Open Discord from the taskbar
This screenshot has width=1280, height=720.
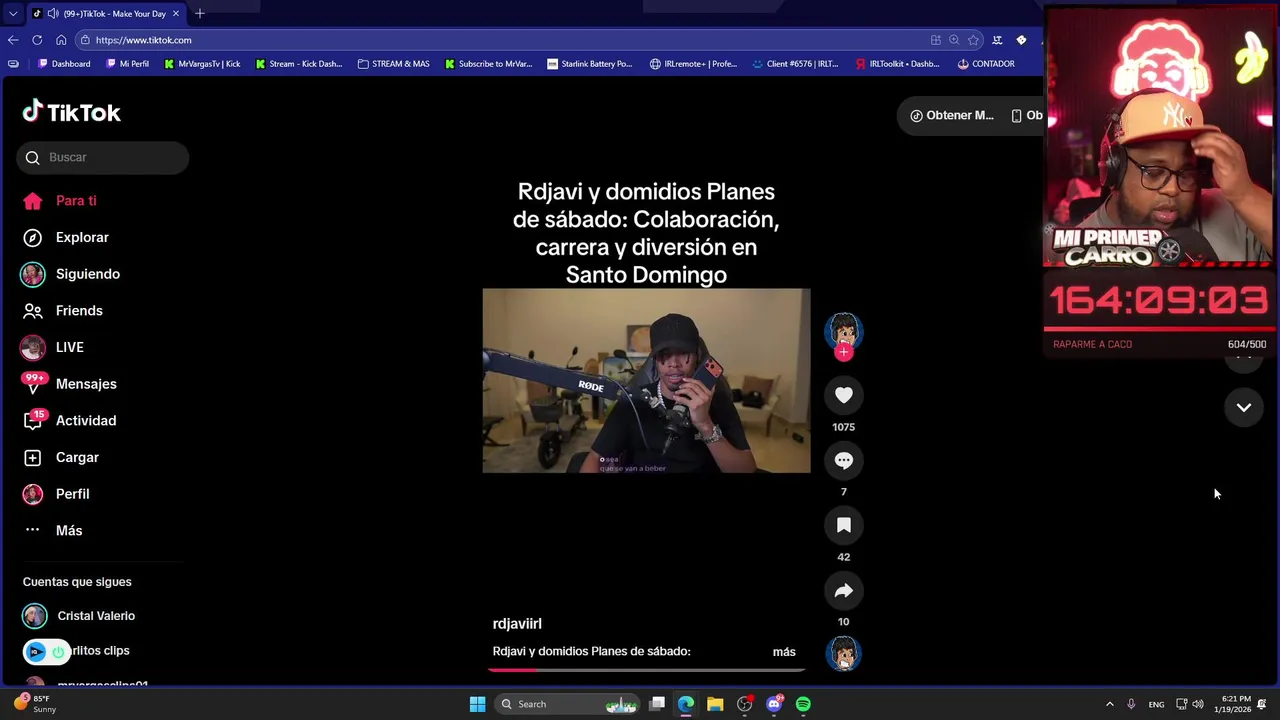pyautogui.click(x=774, y=704)
